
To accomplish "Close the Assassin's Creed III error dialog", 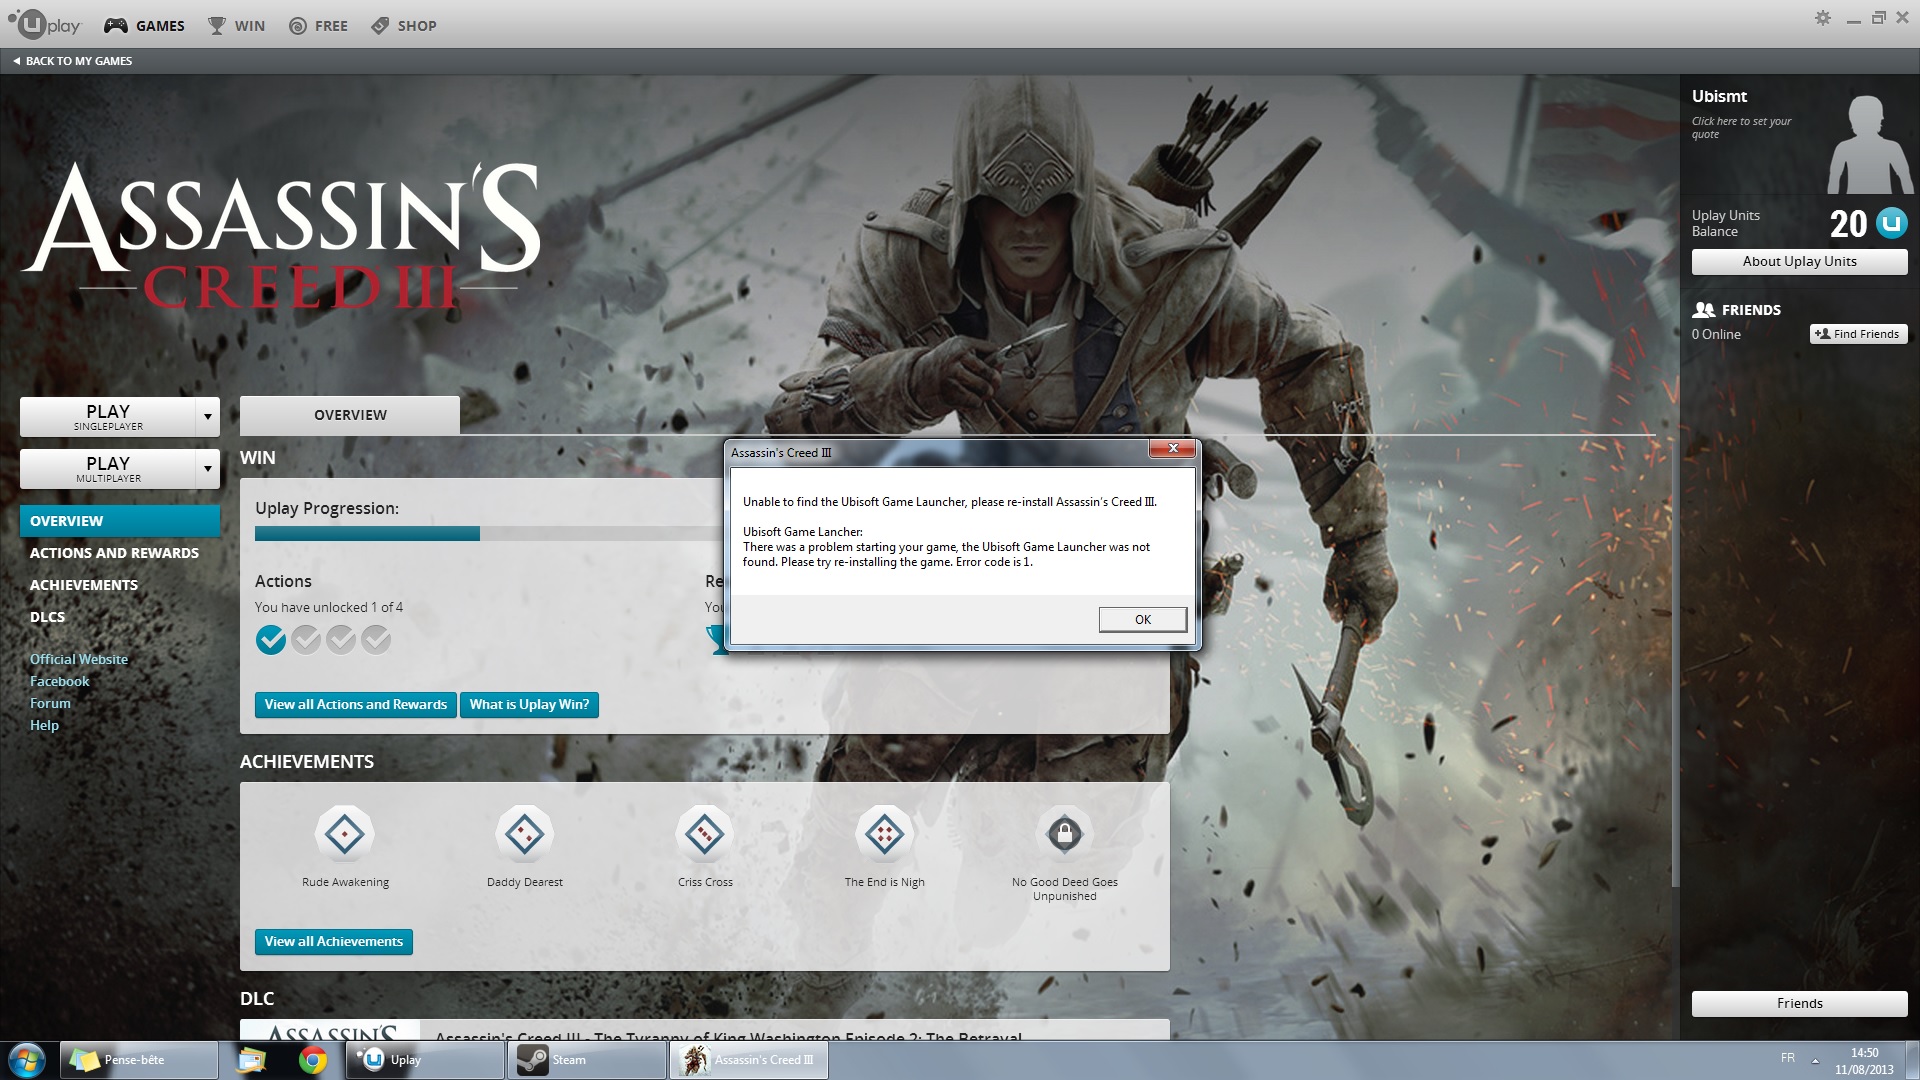I will (x=1172, y=448).
